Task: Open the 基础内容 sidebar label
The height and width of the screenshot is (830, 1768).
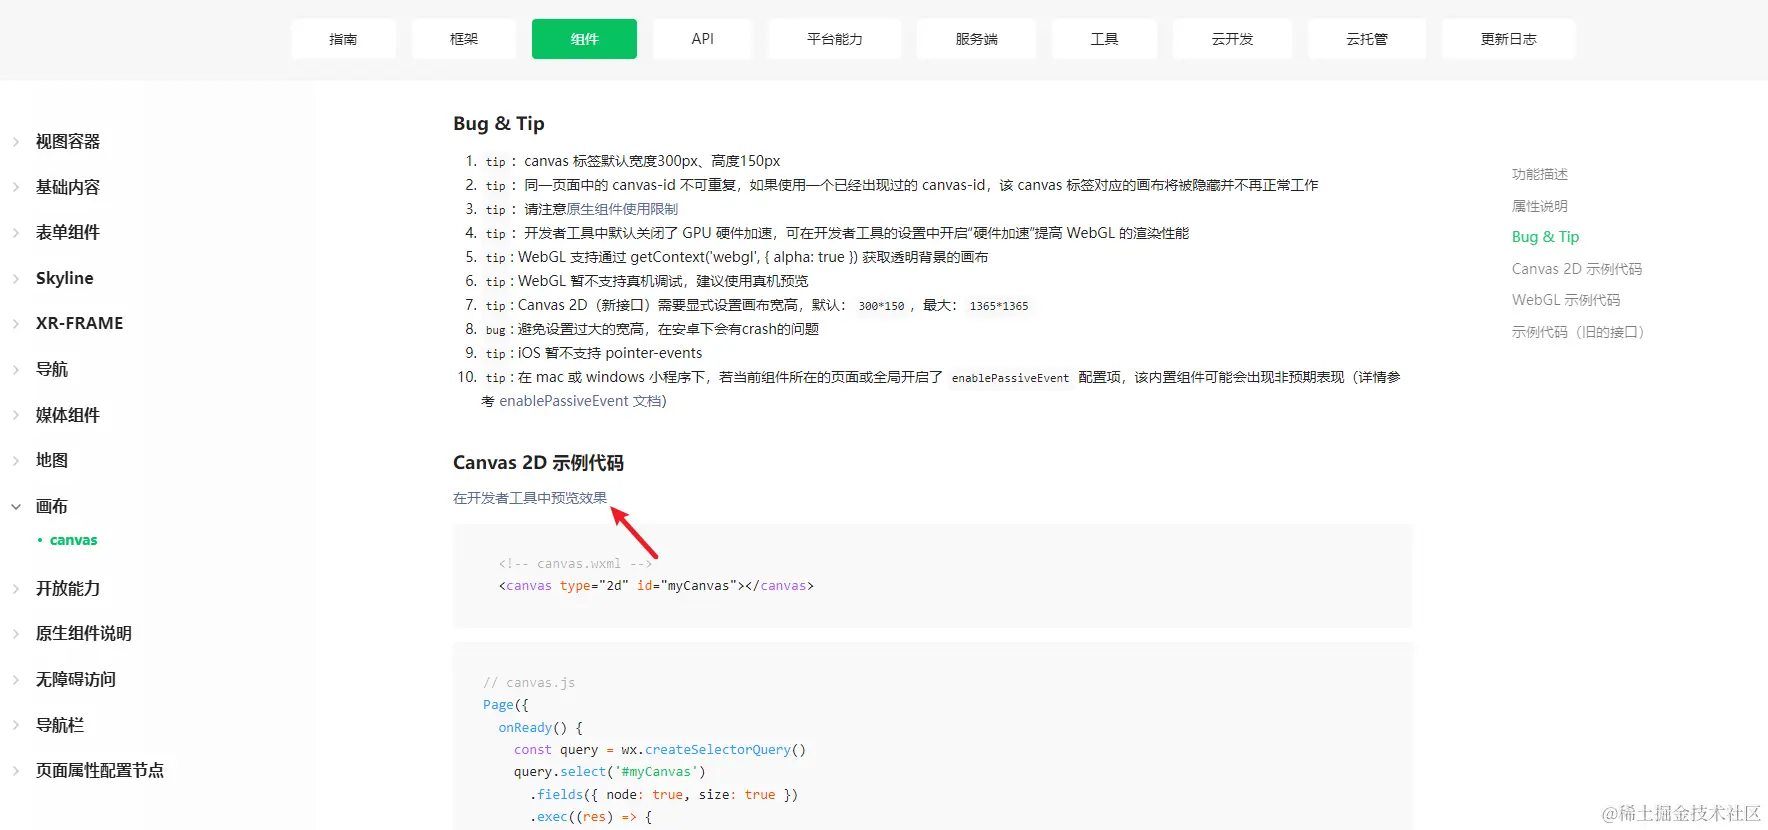Action: tap(68, 187)
